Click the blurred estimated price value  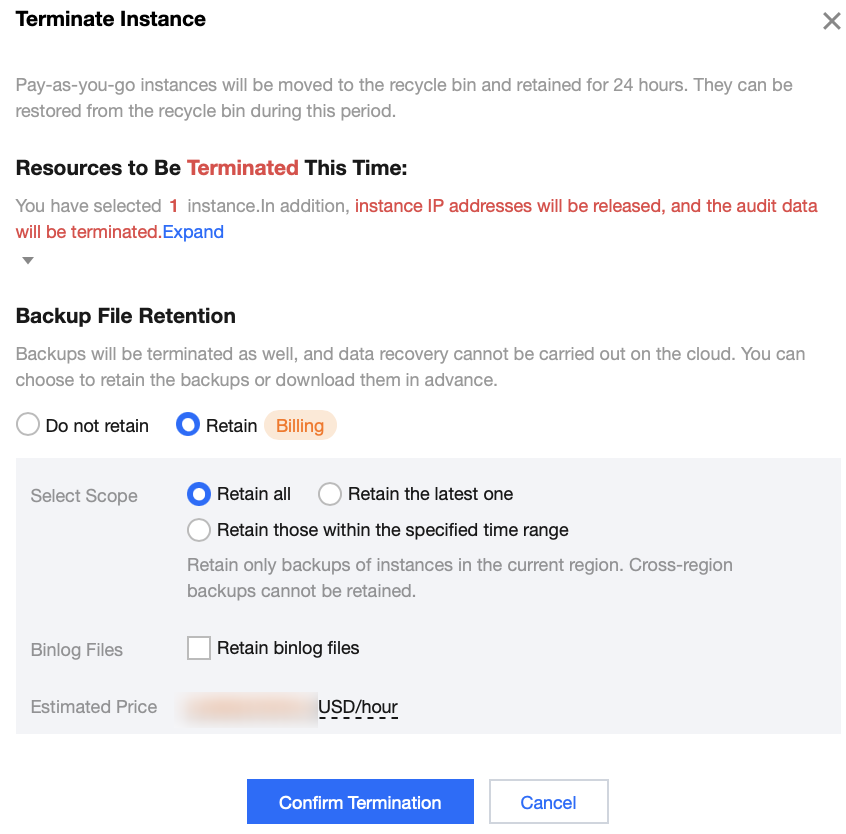click(x=250, y=707)
